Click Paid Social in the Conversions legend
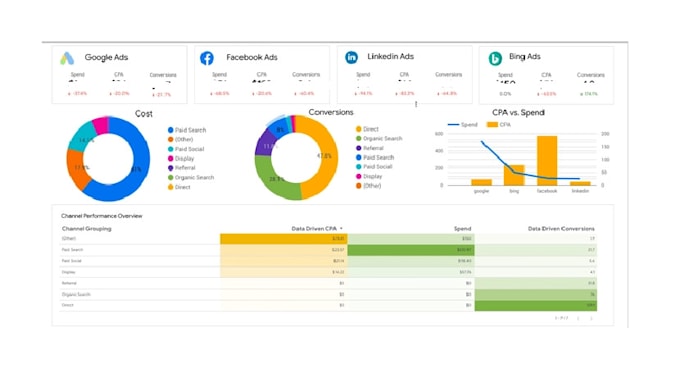Screen dimensions: 680x382 pos(374,167)
